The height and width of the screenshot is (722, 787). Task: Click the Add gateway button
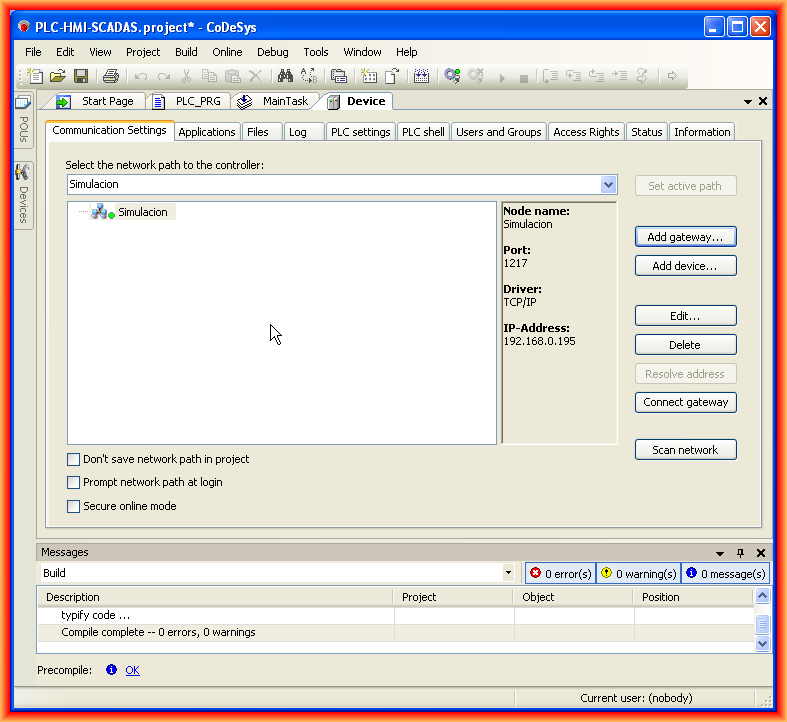tap(685, 237)
